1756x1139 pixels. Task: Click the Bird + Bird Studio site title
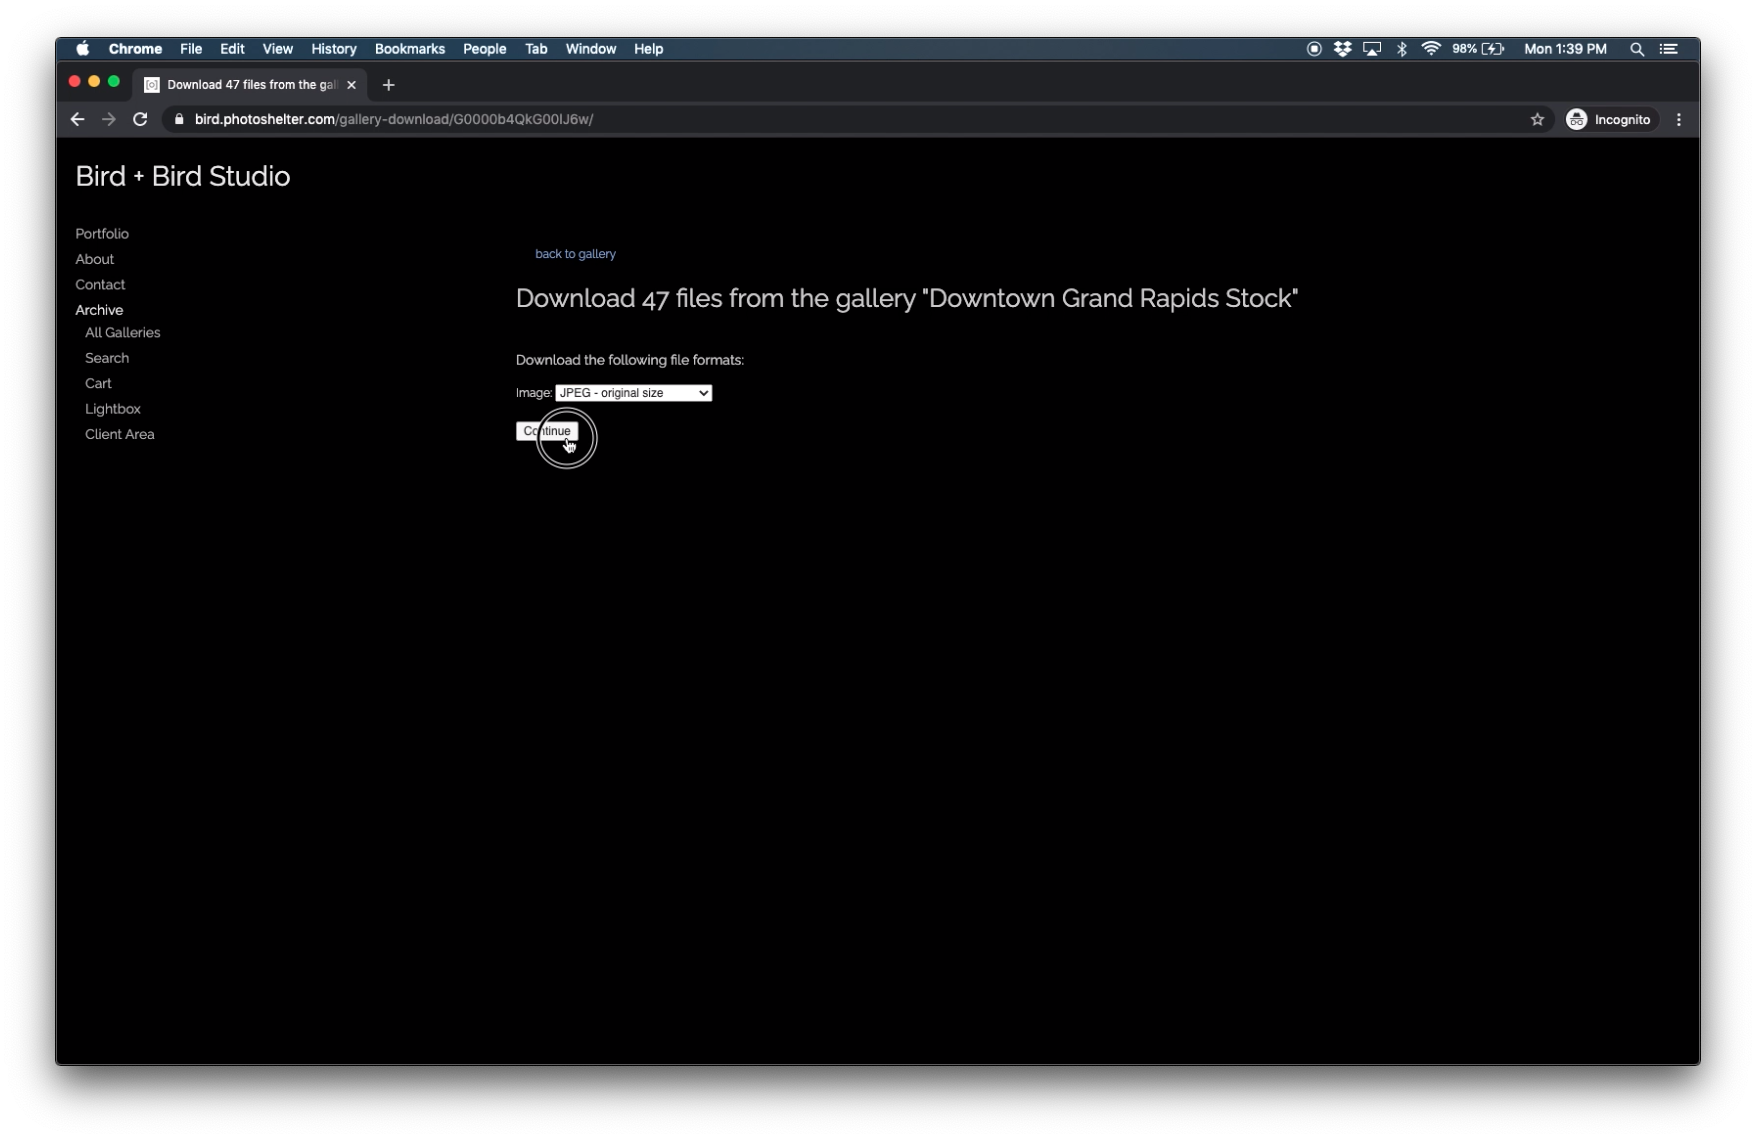click(x=183, y=177)
